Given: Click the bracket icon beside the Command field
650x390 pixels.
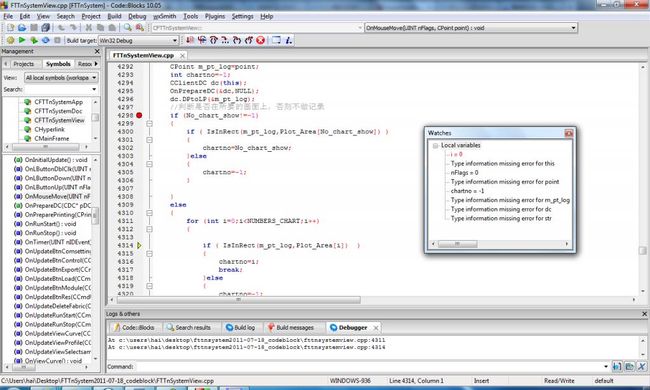Looking at the screenshot, I should point(617,366).
